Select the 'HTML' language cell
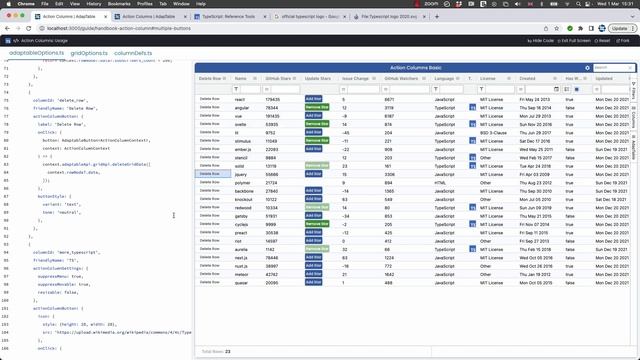 (440, 183)
